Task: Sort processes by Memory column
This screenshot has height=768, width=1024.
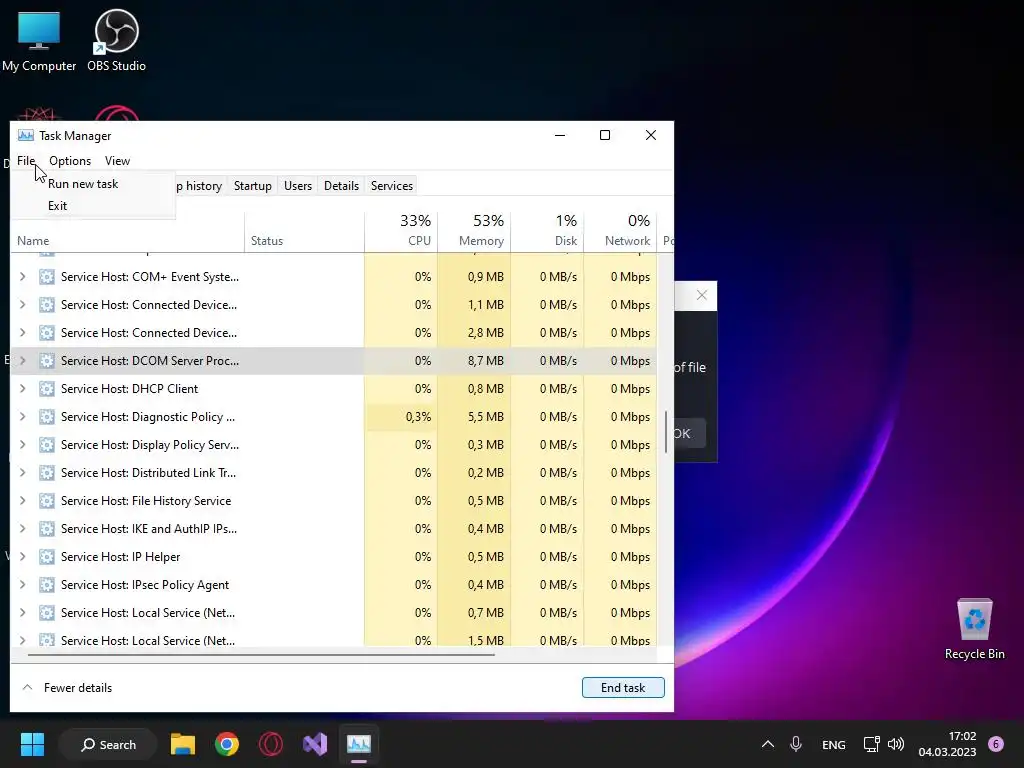Action: tap(474, 231)
